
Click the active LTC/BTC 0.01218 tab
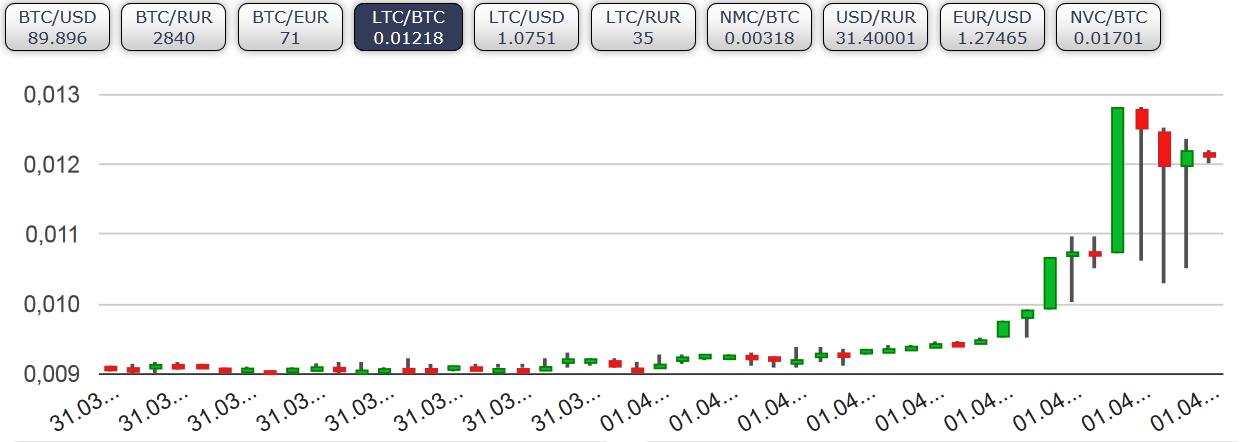click(407, 27)
